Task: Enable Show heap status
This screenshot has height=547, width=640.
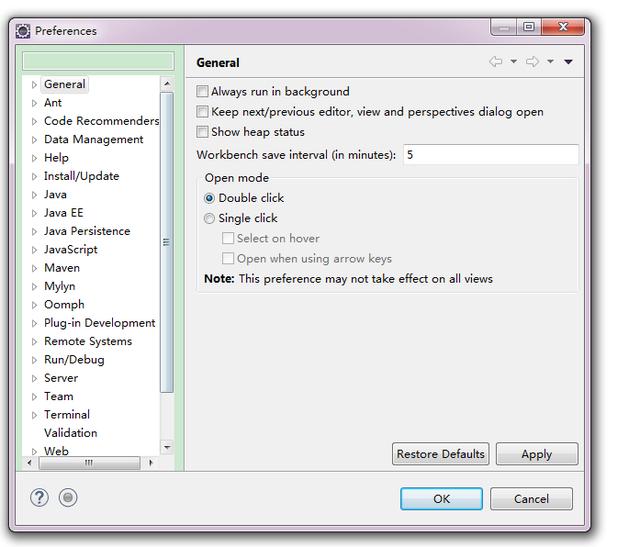Action: click(x=202, y=132)
